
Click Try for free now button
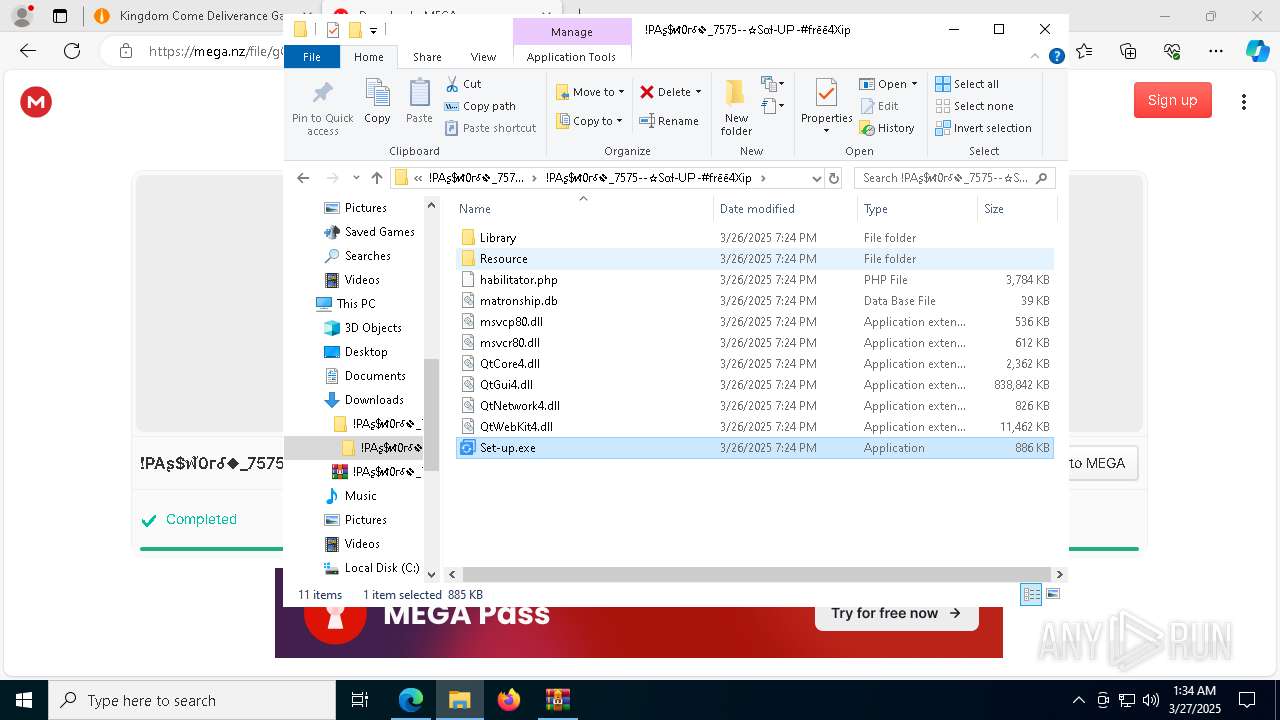point(896,613)
